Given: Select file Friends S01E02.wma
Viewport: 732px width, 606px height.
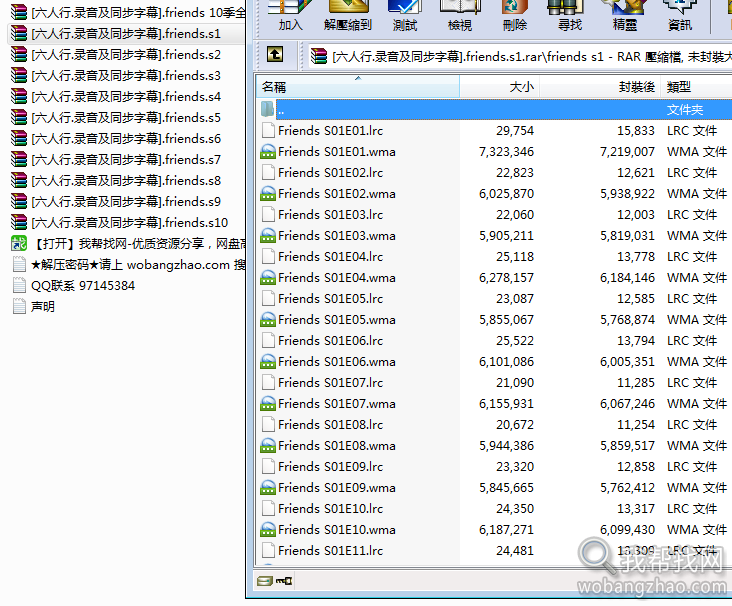Looking at the screenshot, I should click(337, 194).
